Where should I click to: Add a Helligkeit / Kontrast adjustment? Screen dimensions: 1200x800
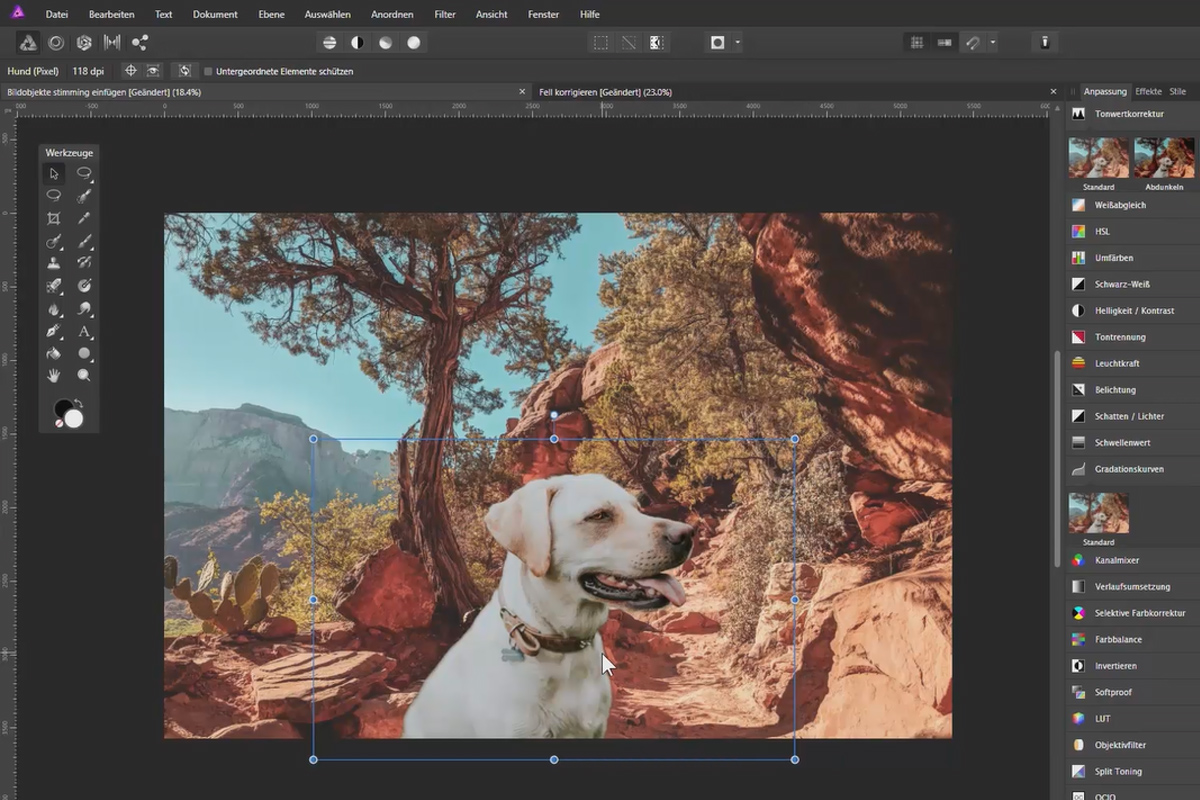[1131, 311]
